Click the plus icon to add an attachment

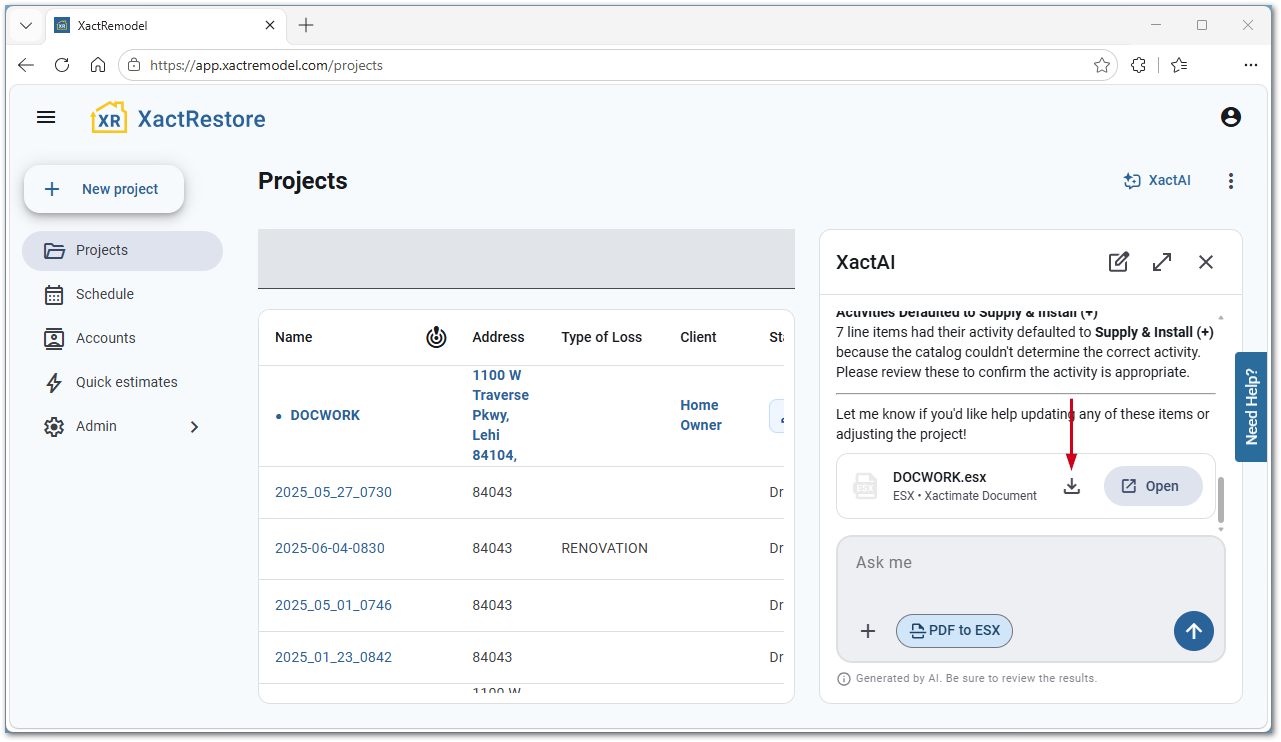coord(868,631)
